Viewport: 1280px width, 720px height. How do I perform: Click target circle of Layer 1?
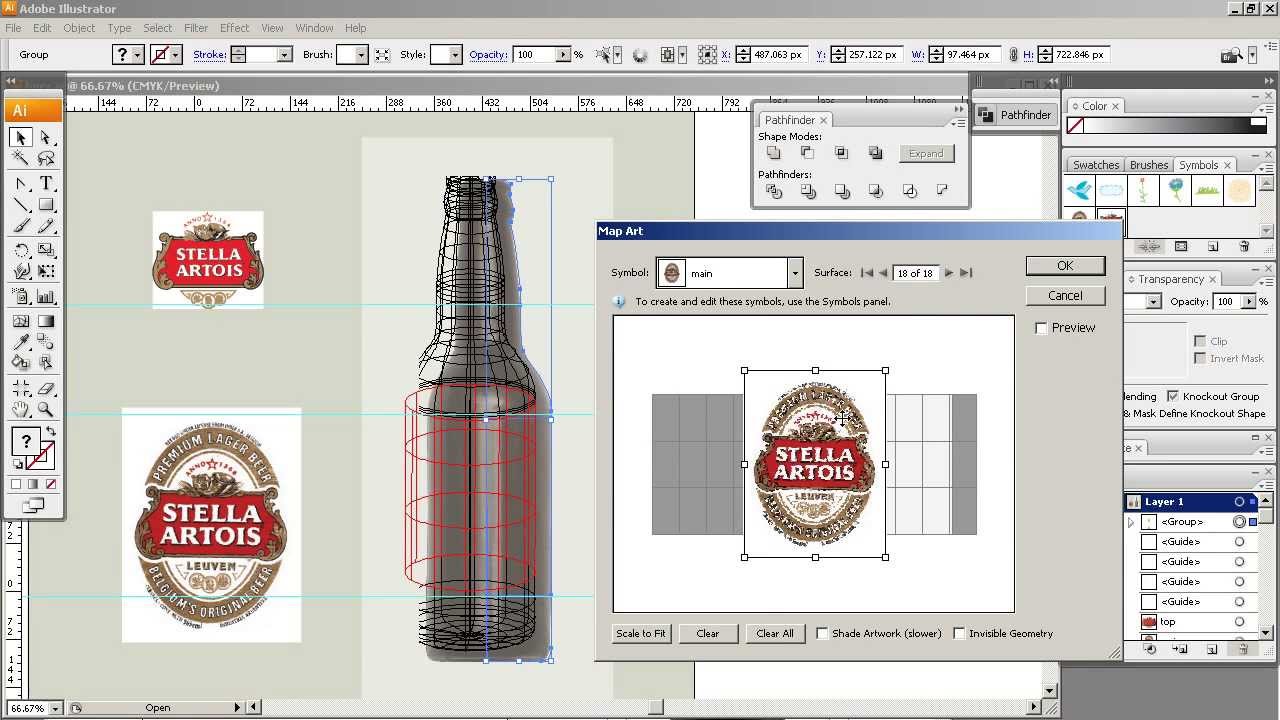click(x=1239, y=502)
